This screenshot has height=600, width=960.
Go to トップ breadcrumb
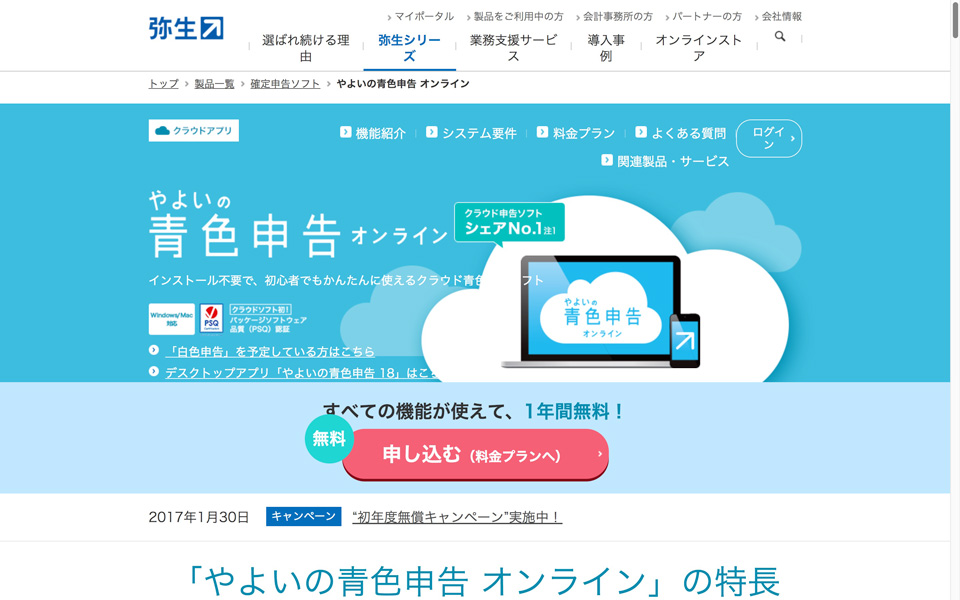point(163,84)
